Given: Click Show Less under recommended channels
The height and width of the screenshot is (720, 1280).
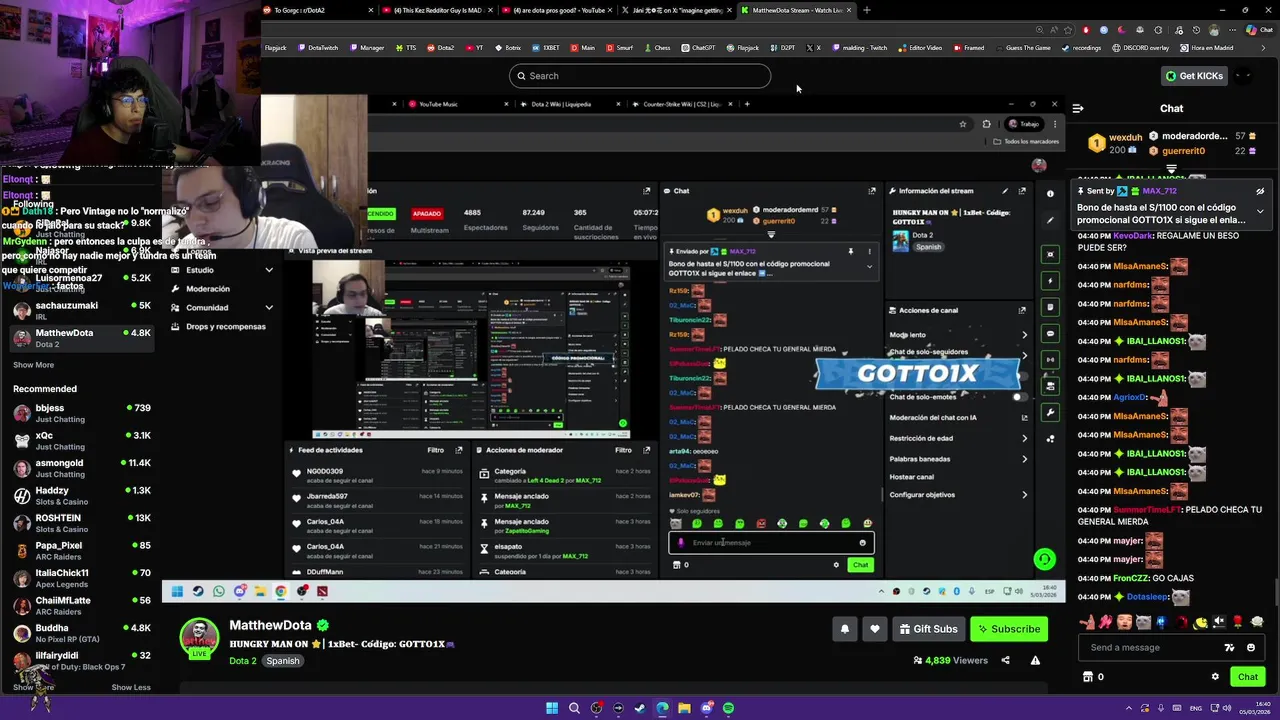Looking at the screenshot, I should 131,687.
